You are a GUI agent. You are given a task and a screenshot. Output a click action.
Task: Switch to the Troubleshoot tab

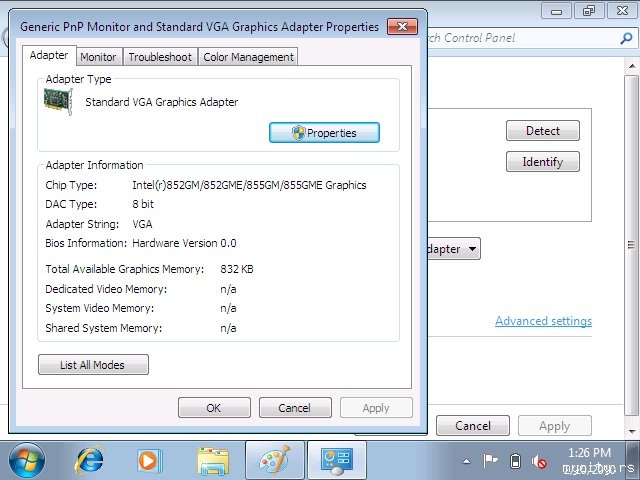coord(160,57)
